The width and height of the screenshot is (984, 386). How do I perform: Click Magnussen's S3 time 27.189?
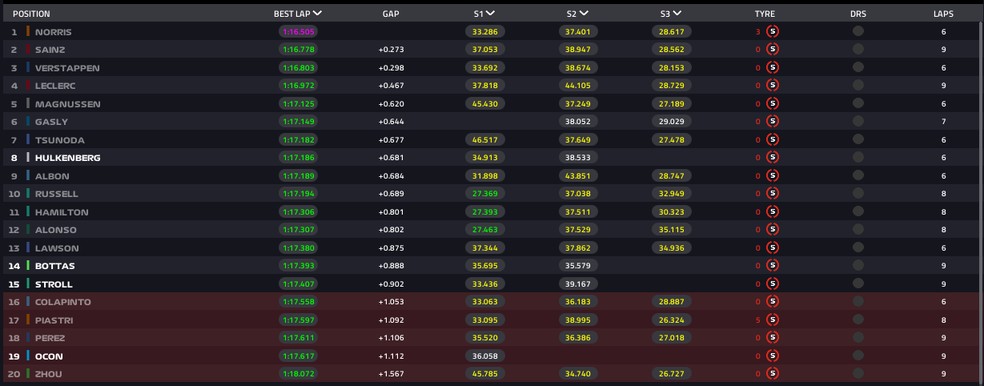[672, 104]
